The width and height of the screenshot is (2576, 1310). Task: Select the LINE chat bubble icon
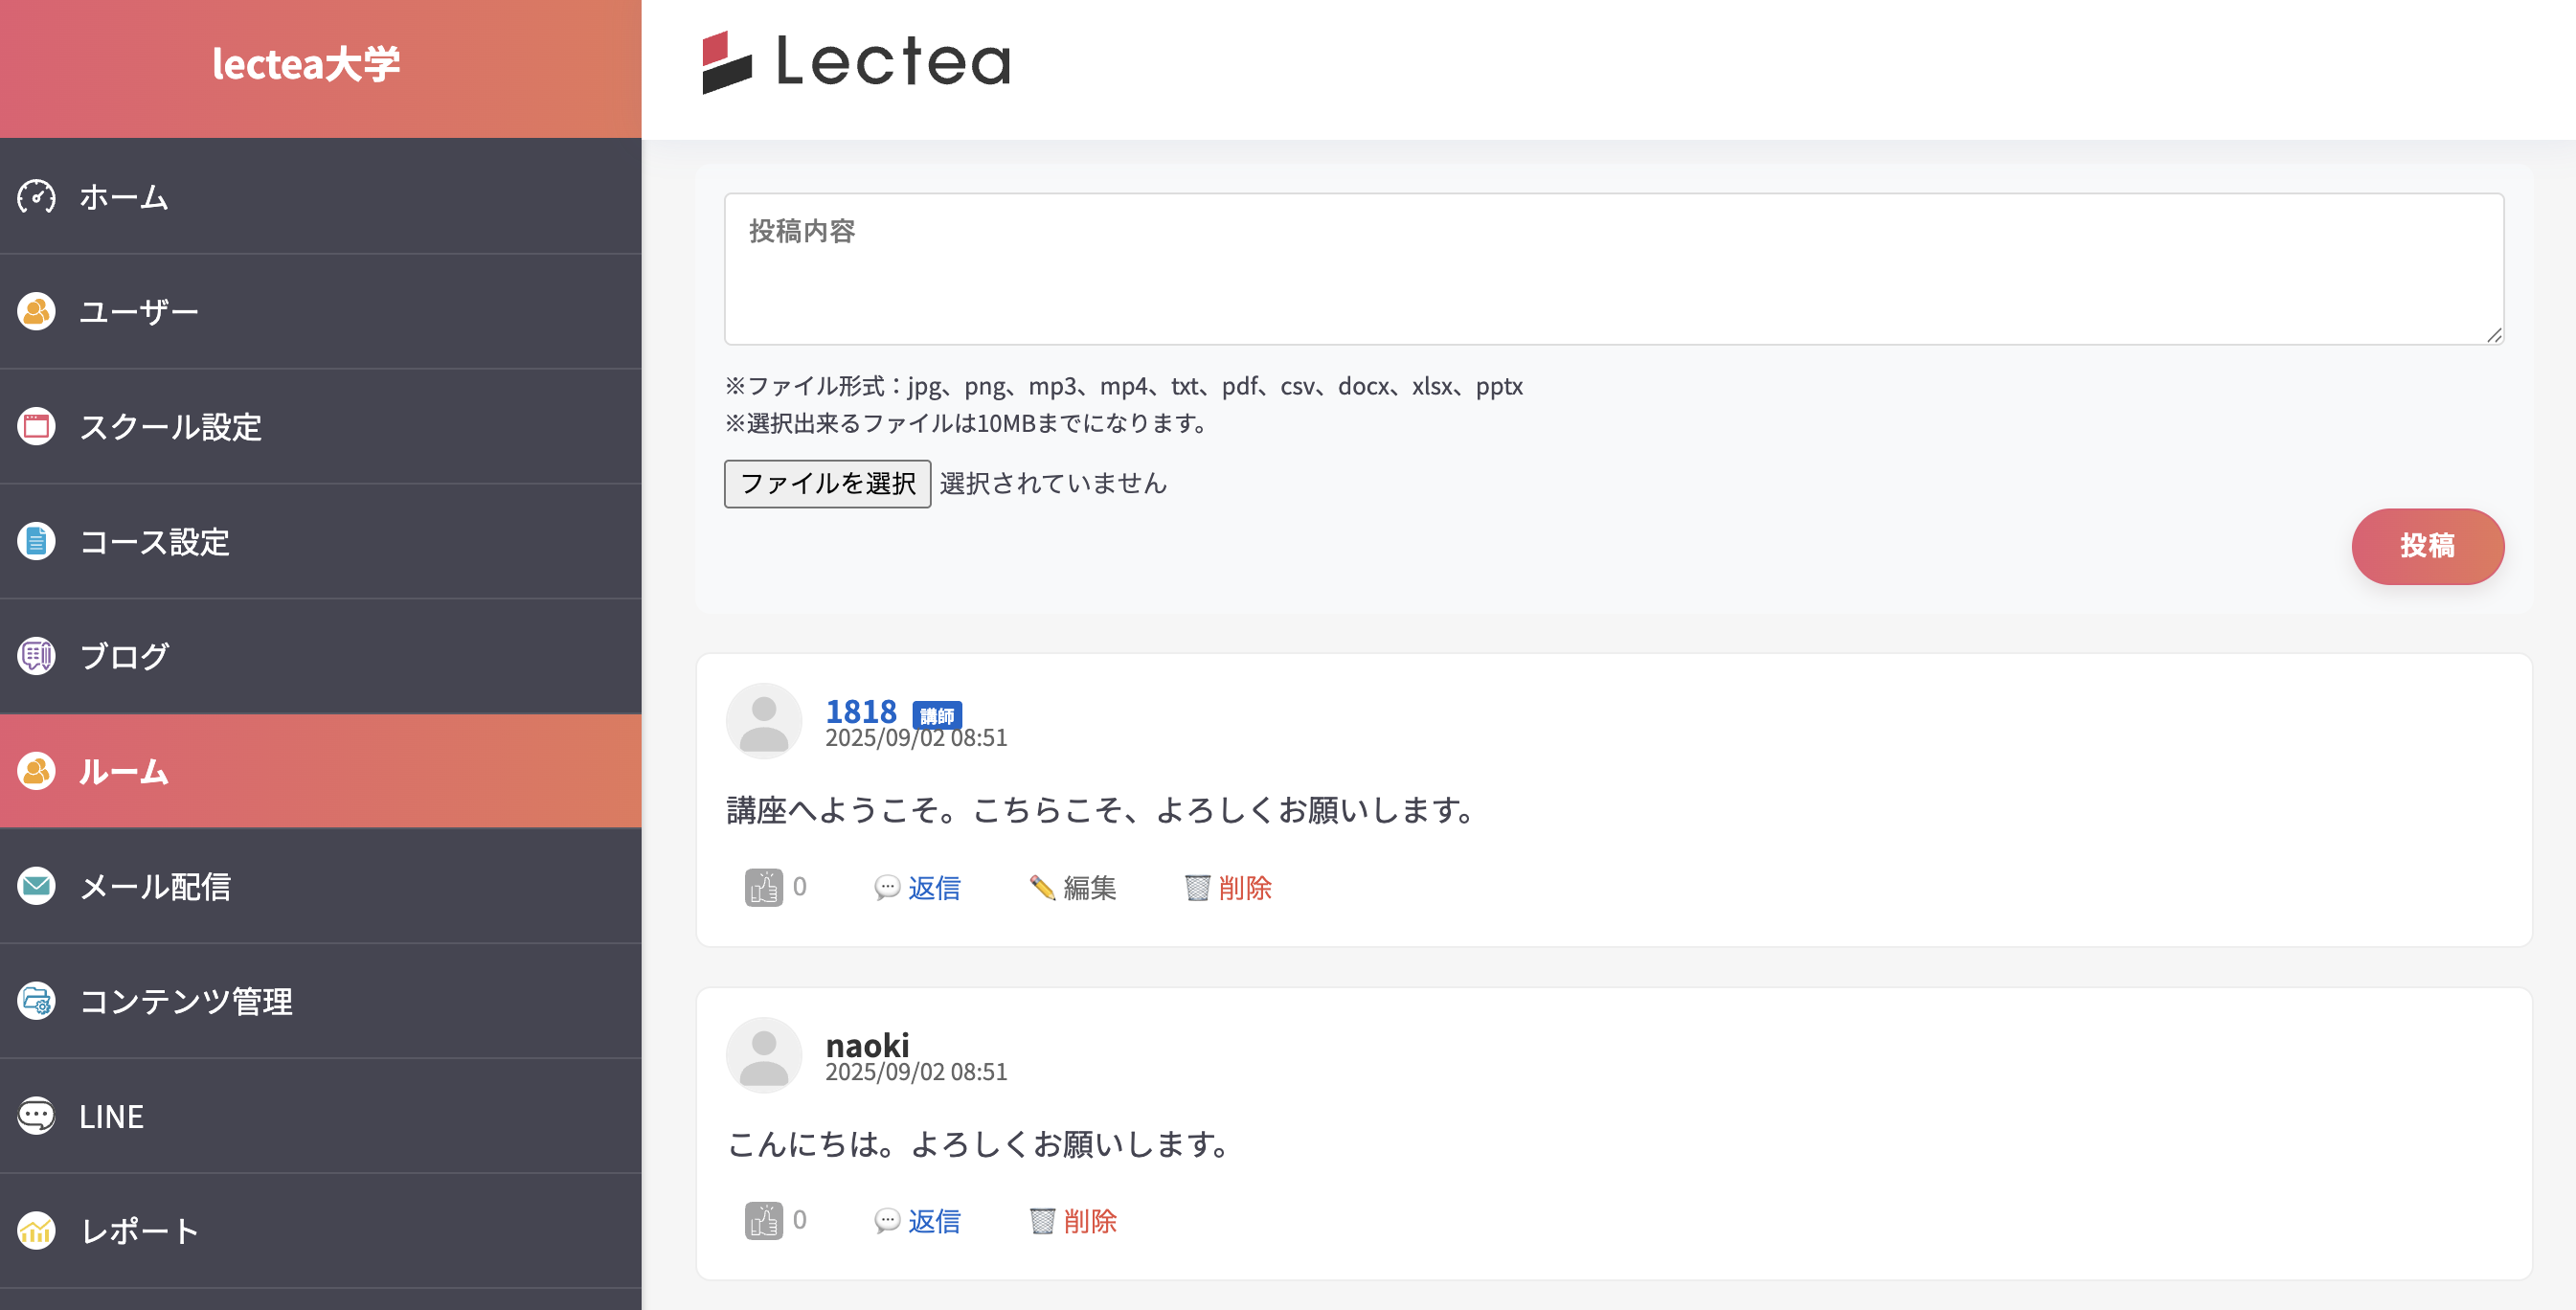coord(36,1116)
